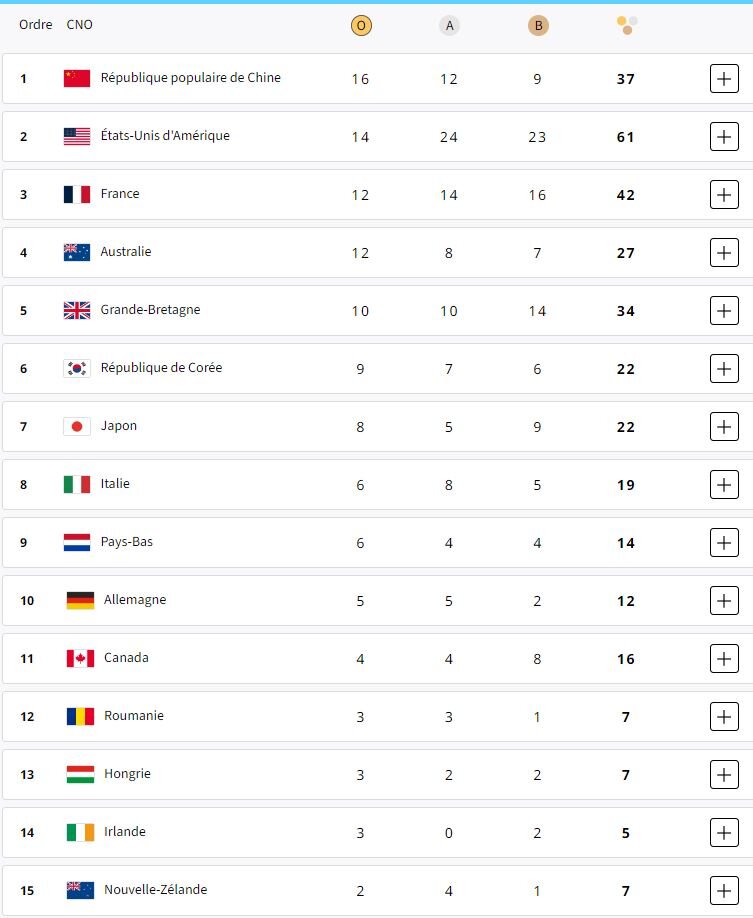Viewport: 753px width, 918px height.
Task: Click the France flag icon
Action: coord(77,194)
